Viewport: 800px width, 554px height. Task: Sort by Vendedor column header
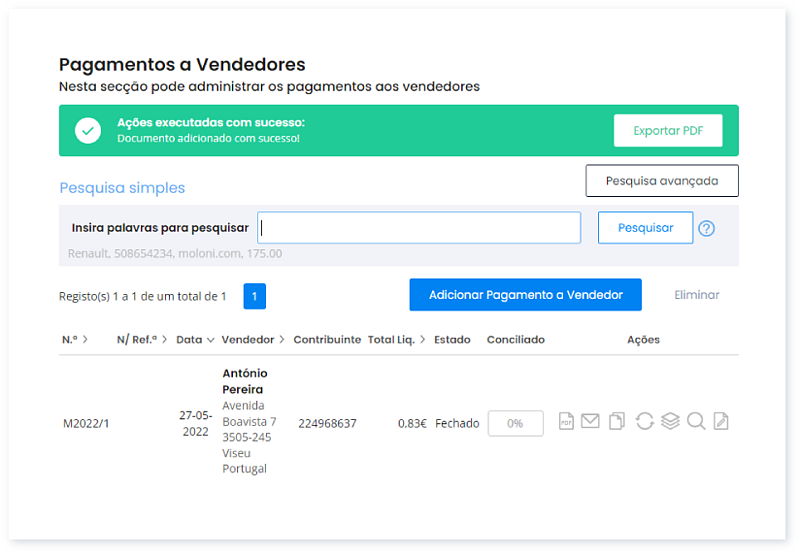[253, 340]
